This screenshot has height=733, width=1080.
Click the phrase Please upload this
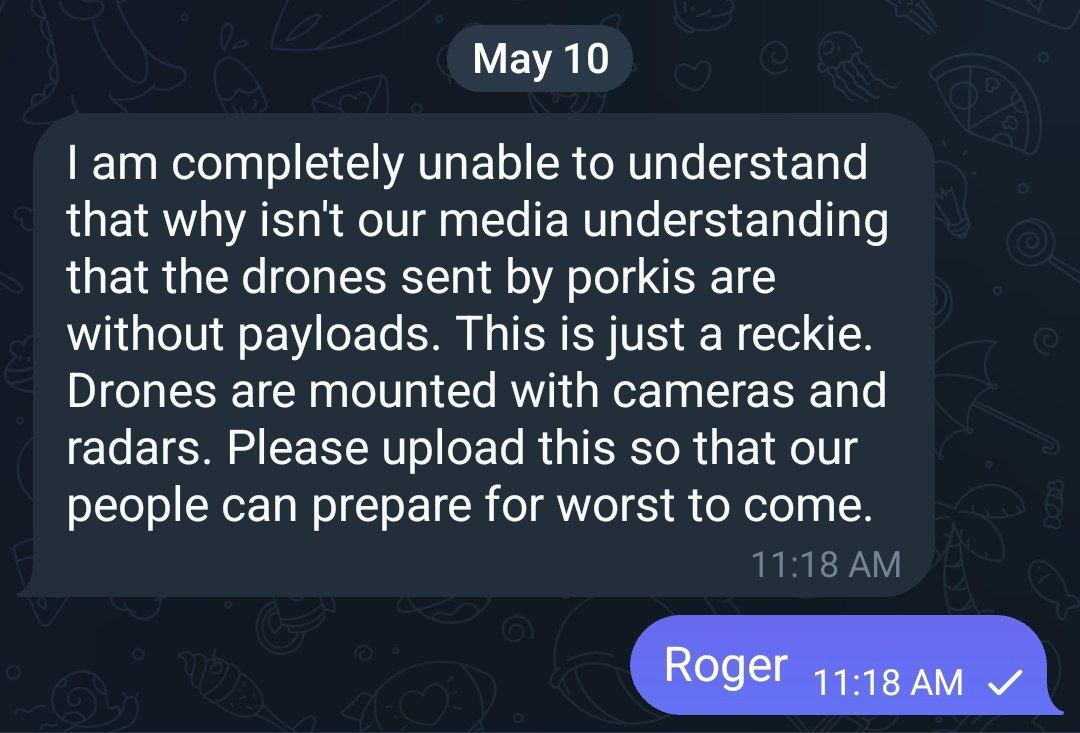421,448
